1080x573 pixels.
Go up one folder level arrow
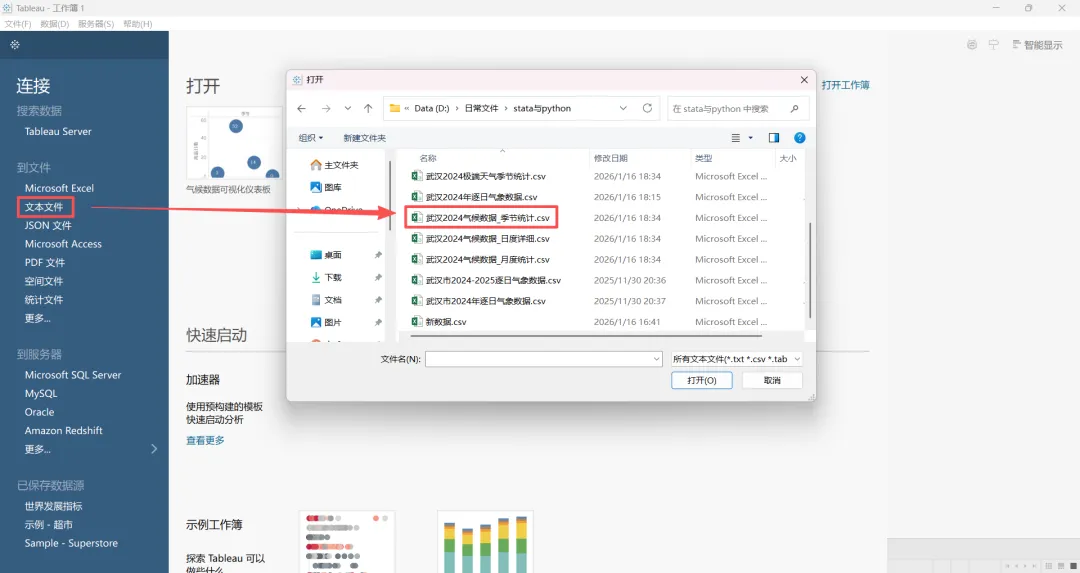368,108
